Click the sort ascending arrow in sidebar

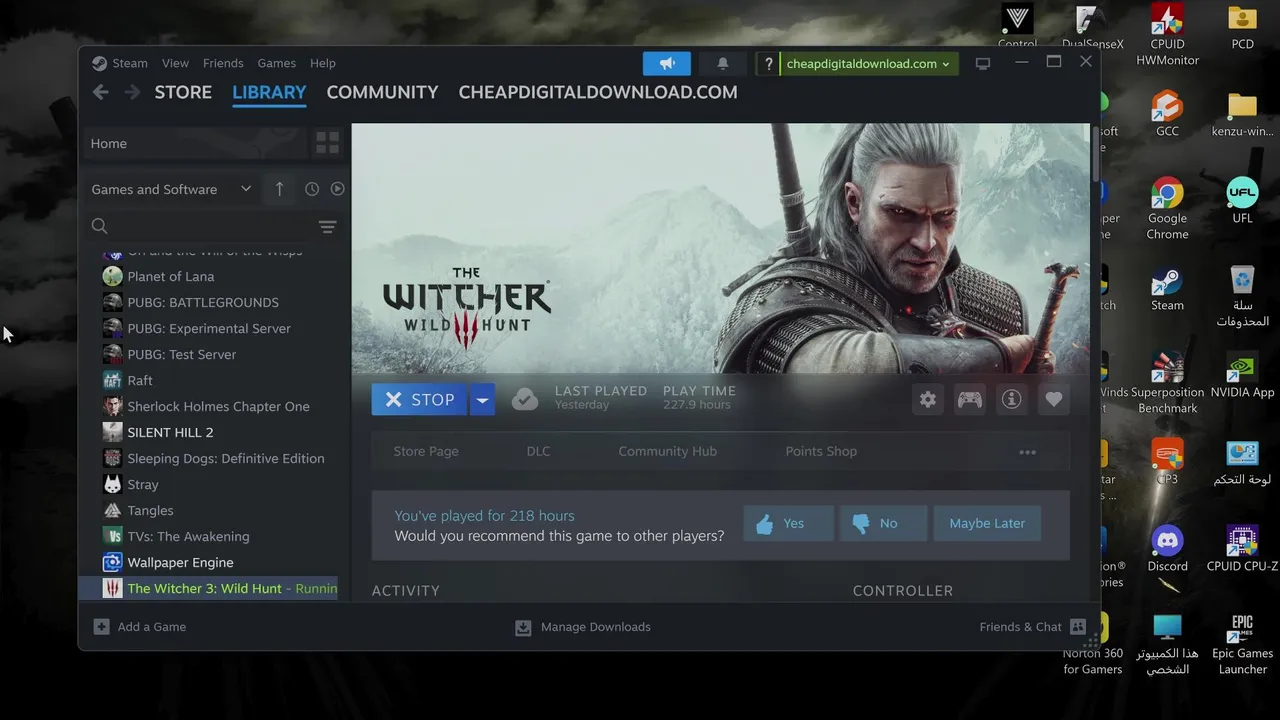pyautogui.click(x=279, y=189)
